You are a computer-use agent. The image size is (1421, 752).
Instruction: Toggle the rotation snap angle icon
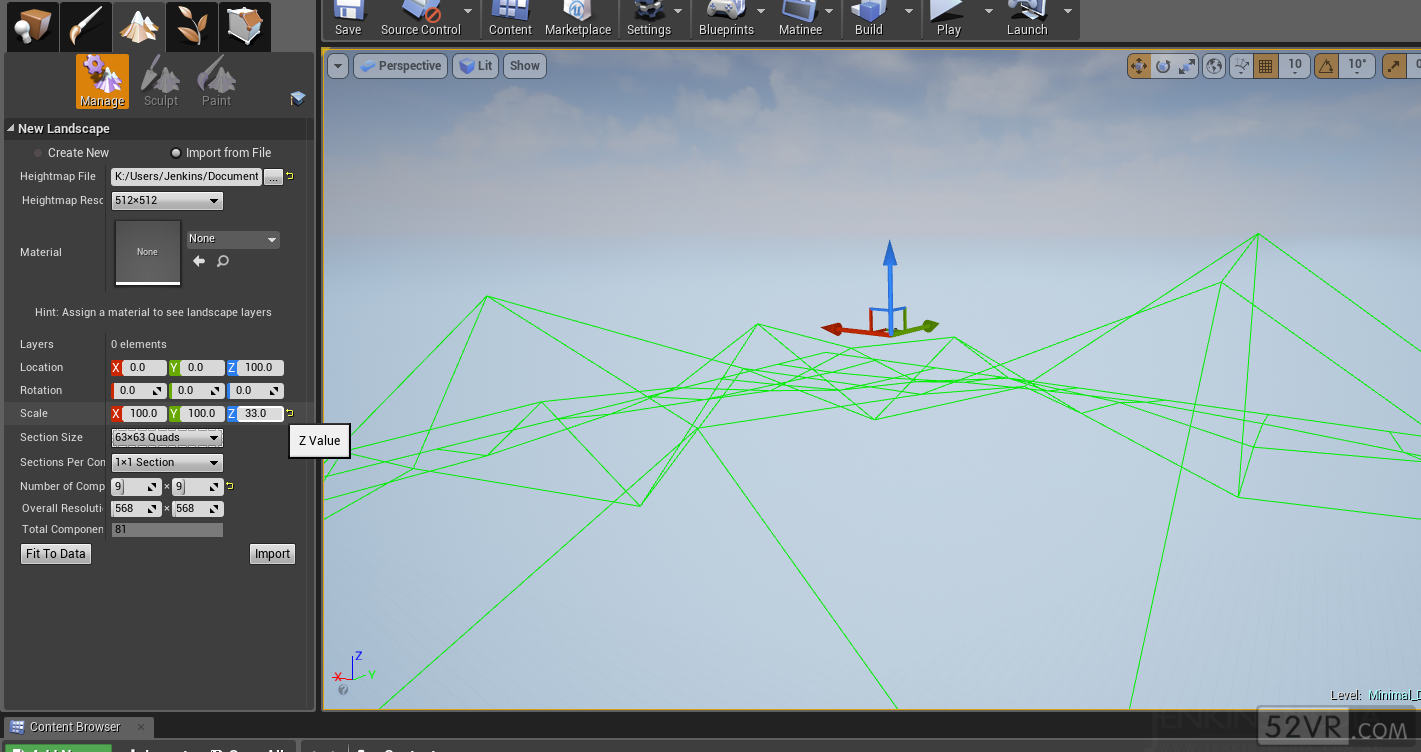point(1326,66)
